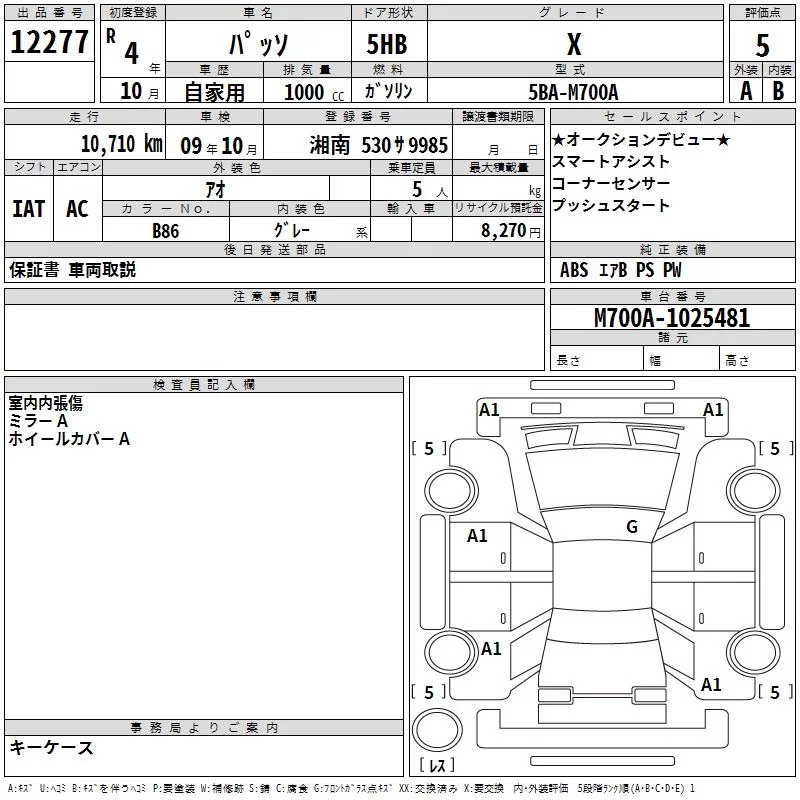This screenshot has width=800, height=800.
Task: Click exterior rating A
Action: coord(746,91)
